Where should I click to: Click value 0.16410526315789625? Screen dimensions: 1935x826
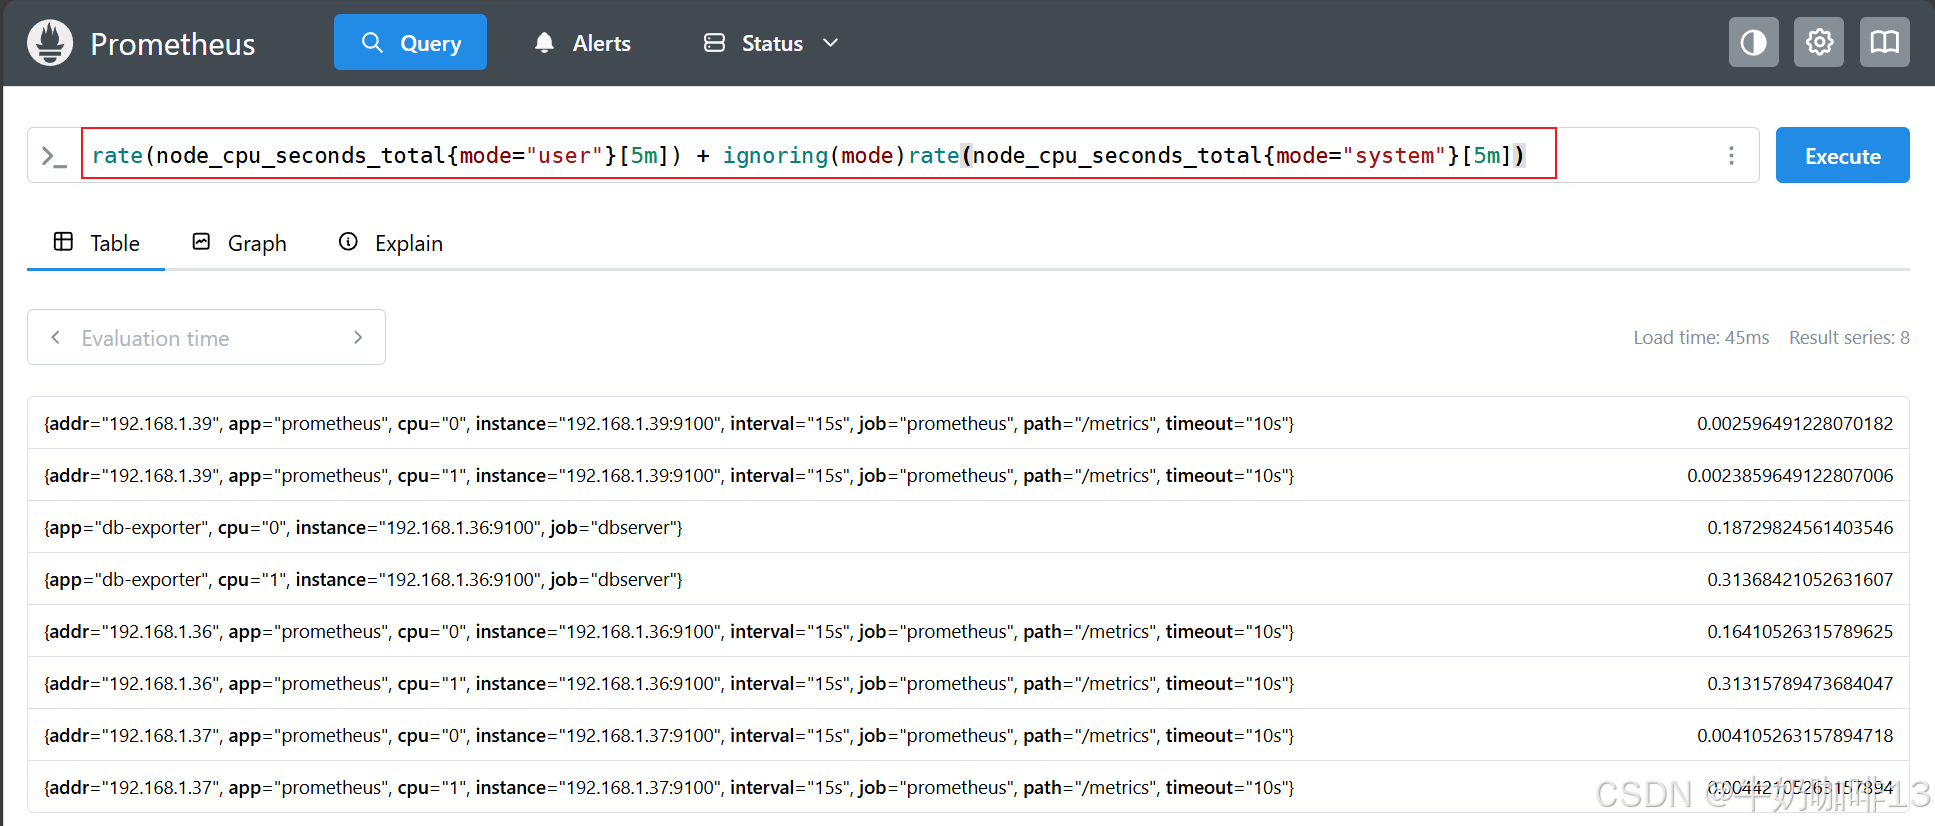tap(1800, 631)
